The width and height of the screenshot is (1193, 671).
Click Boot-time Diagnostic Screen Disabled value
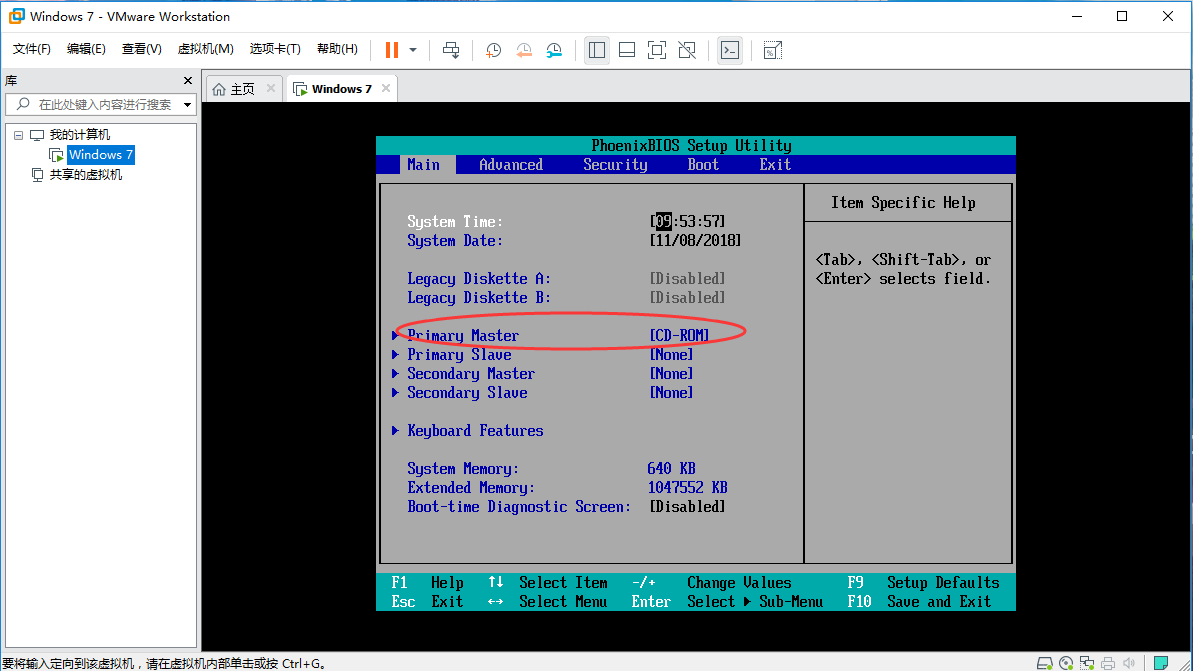(687, 507)
